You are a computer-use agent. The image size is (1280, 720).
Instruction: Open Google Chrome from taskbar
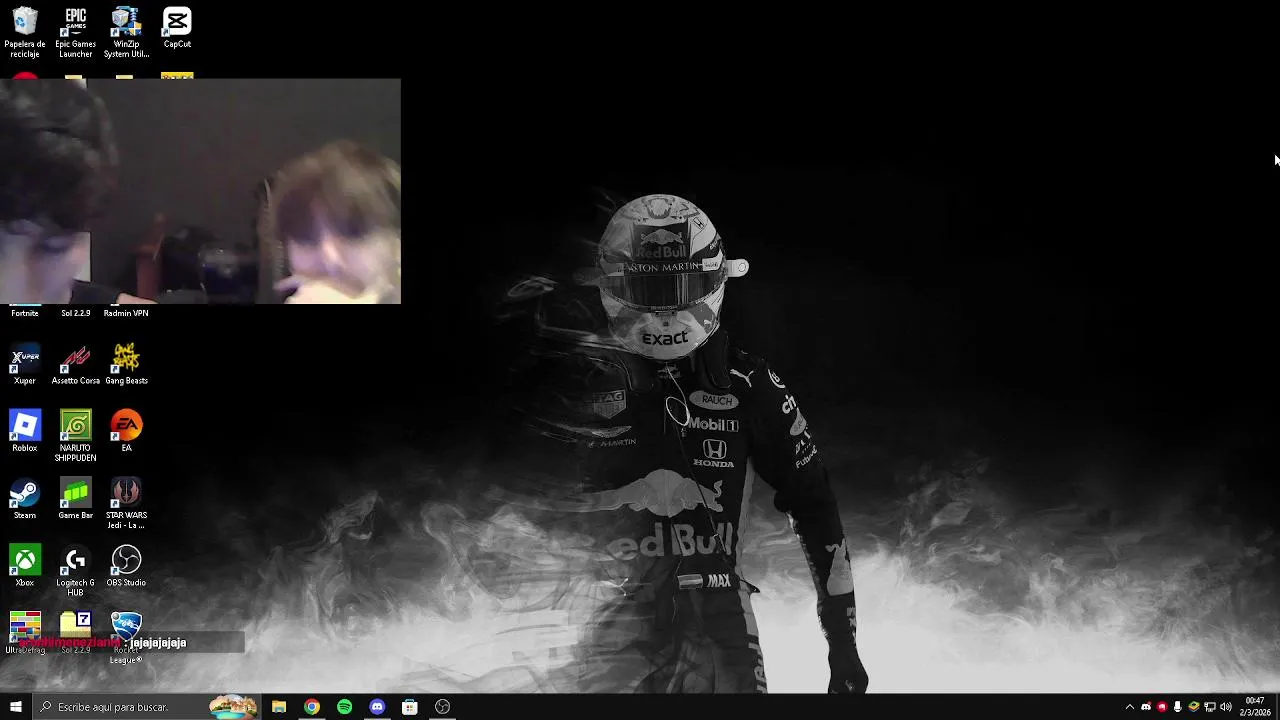click(312, 707)
